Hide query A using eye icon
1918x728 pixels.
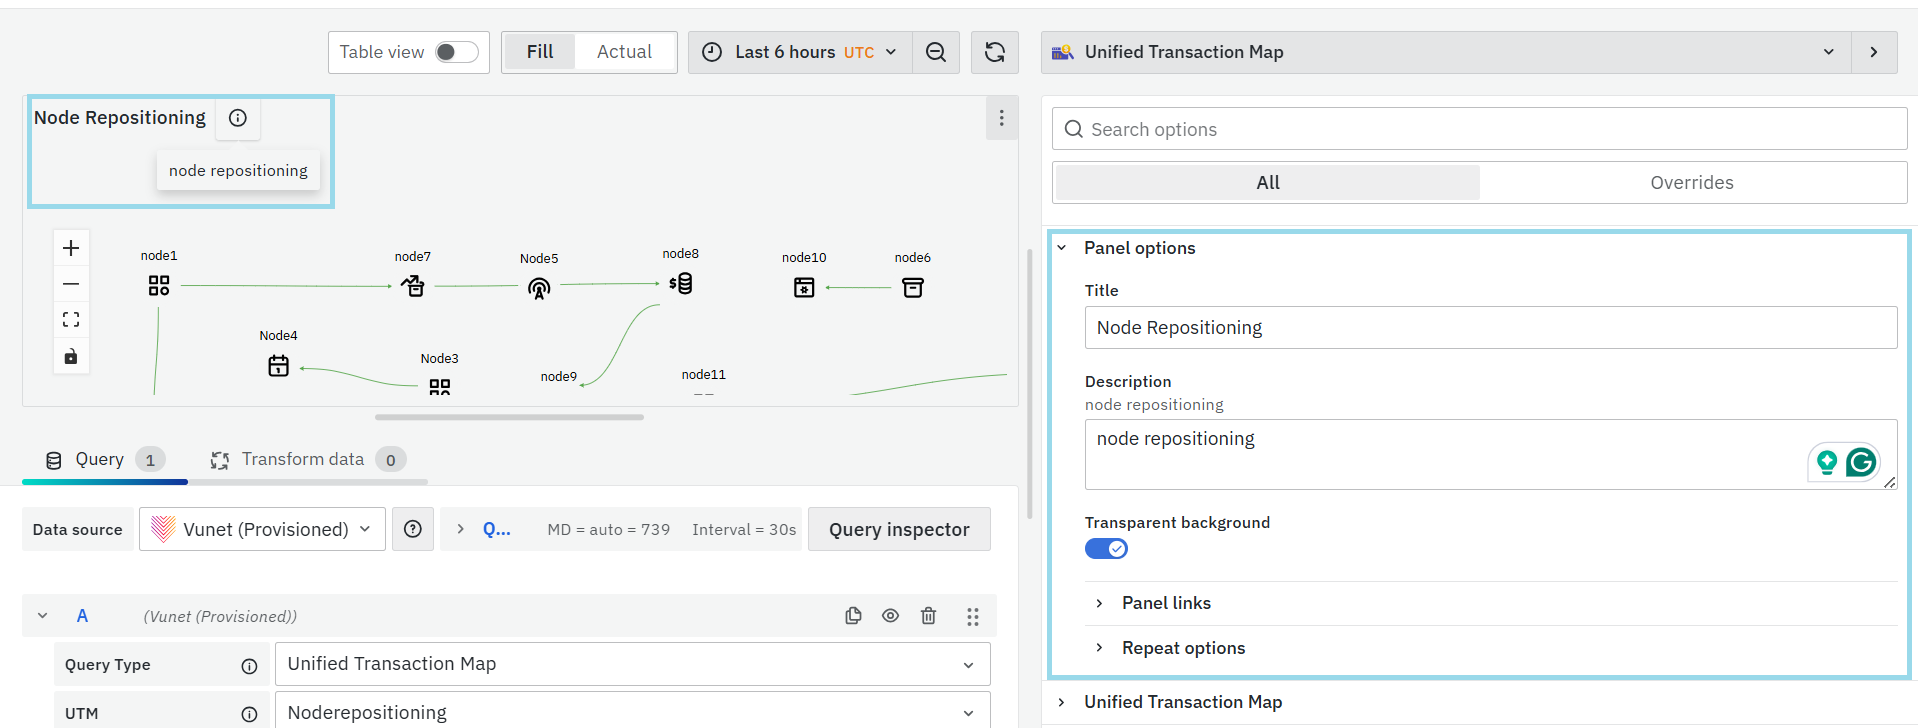(x=891, y=616)
